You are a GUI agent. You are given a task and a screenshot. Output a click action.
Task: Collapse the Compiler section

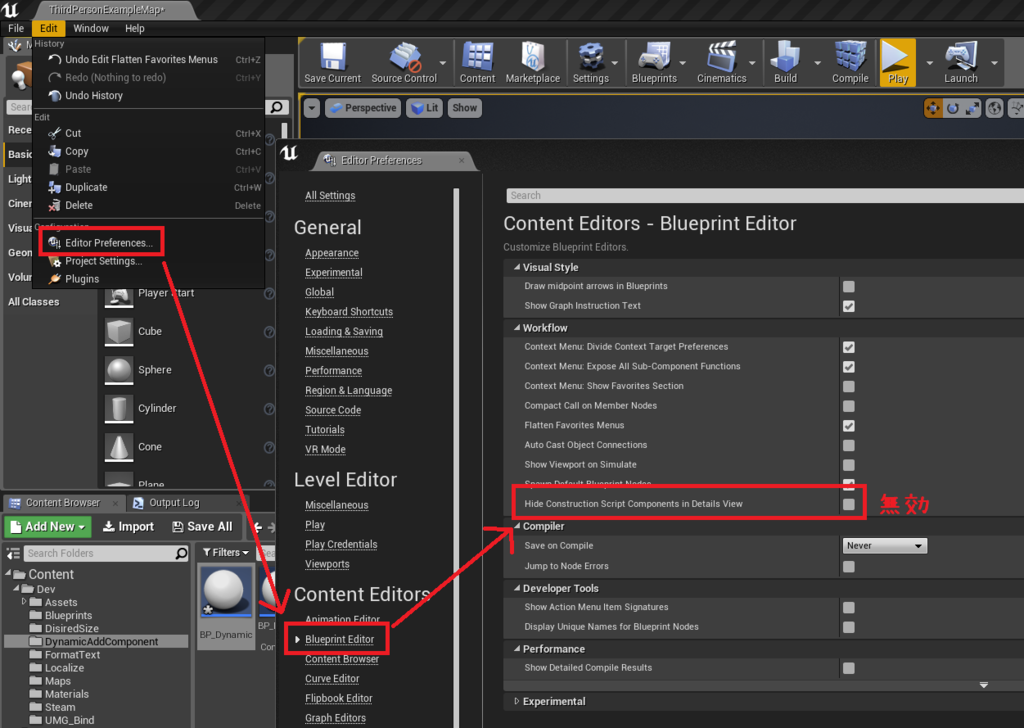tap(517, 526)
